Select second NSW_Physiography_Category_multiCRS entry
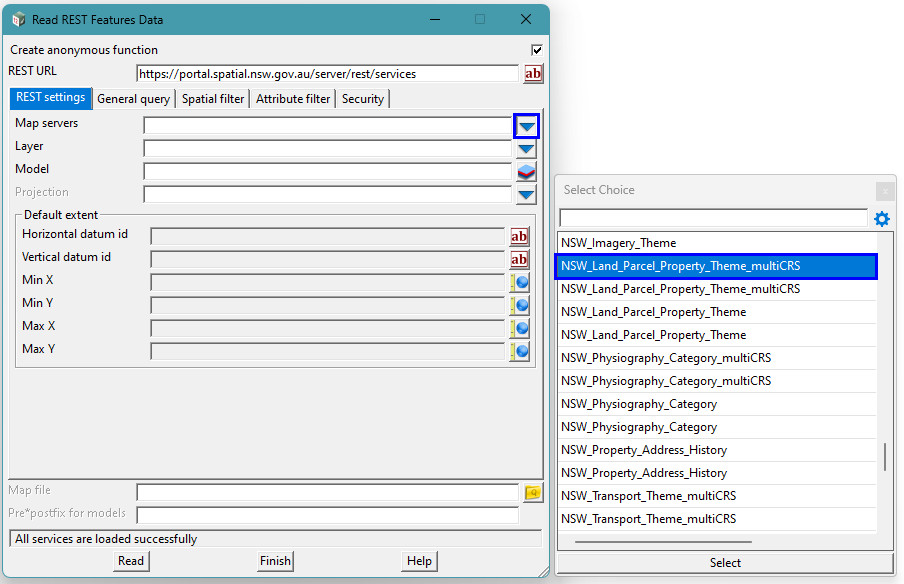The height and width of the screenshot is (584, 904). [x=718, y=381]
